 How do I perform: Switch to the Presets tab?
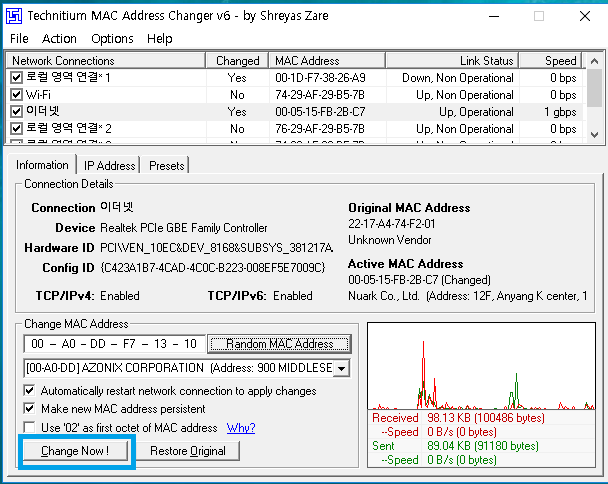[x=166, y=166]
